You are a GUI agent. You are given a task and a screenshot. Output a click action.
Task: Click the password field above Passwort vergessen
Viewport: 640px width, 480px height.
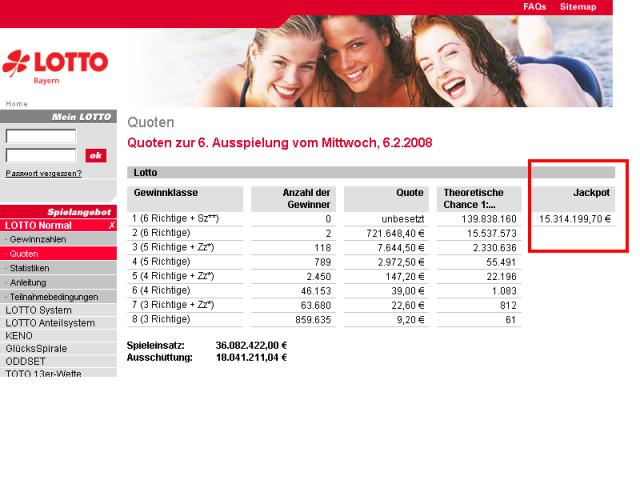click(41, 155)
